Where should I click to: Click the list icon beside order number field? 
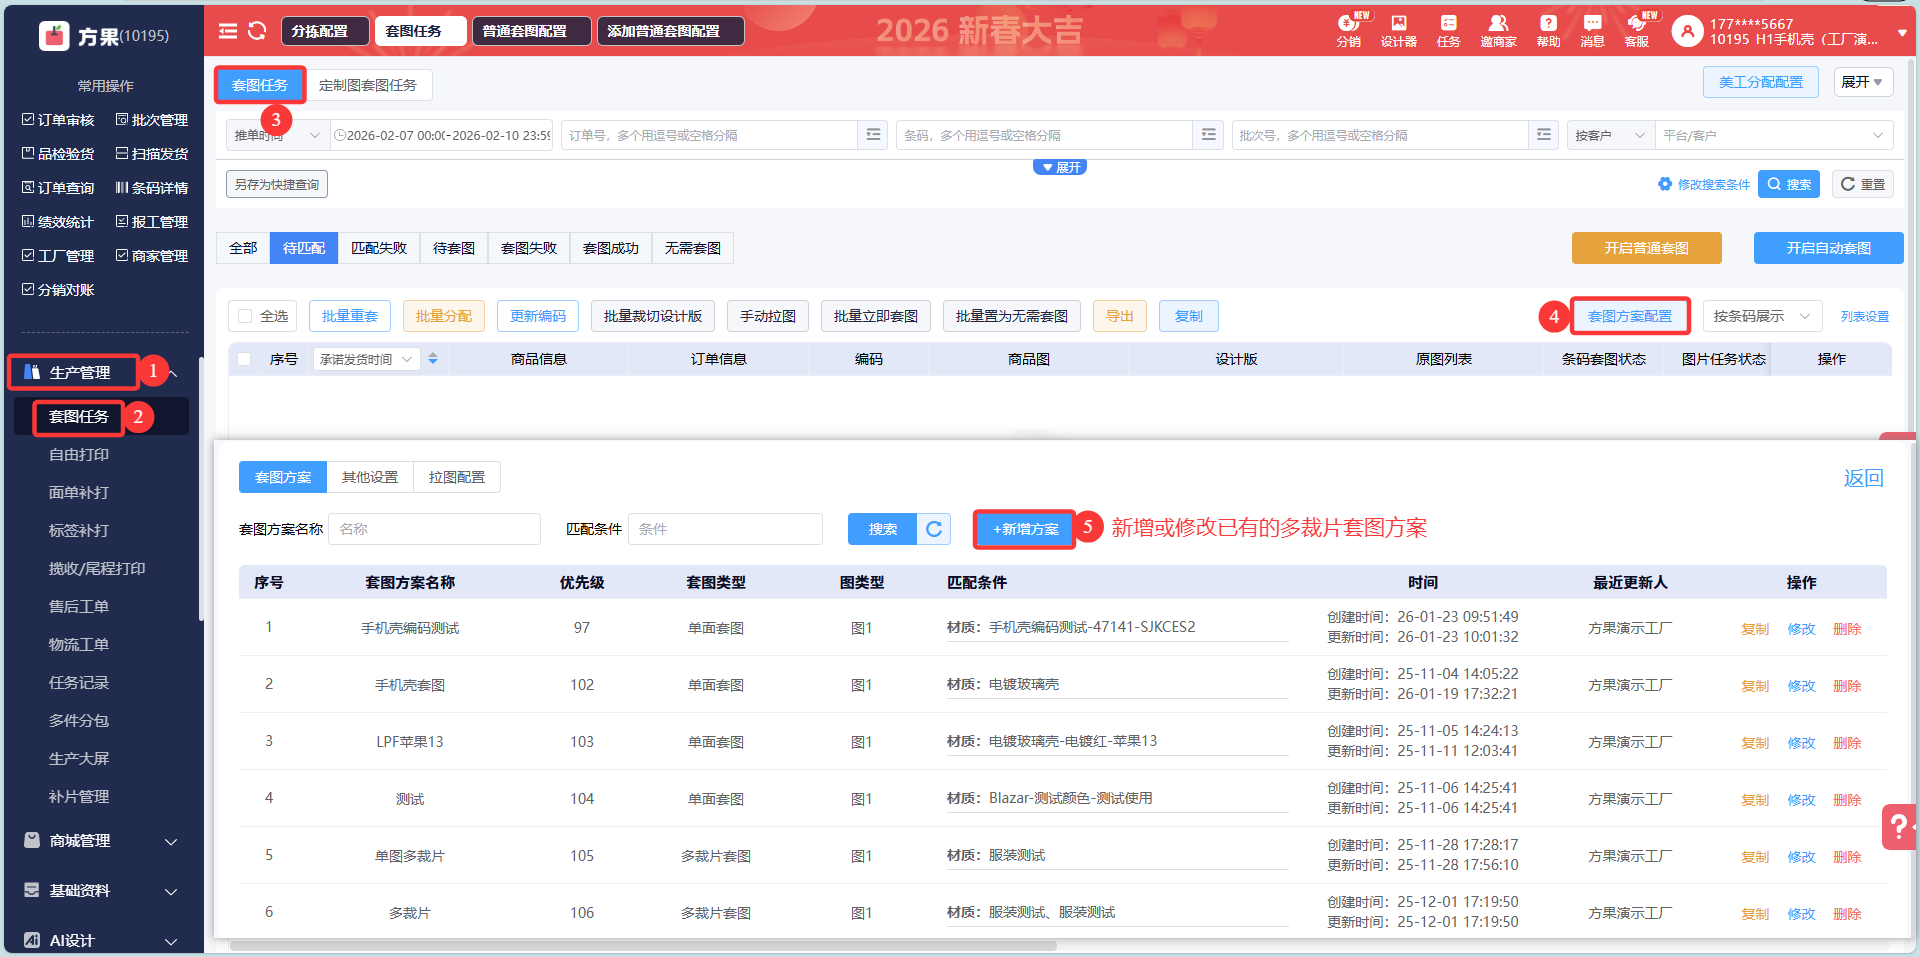point(873,135)
